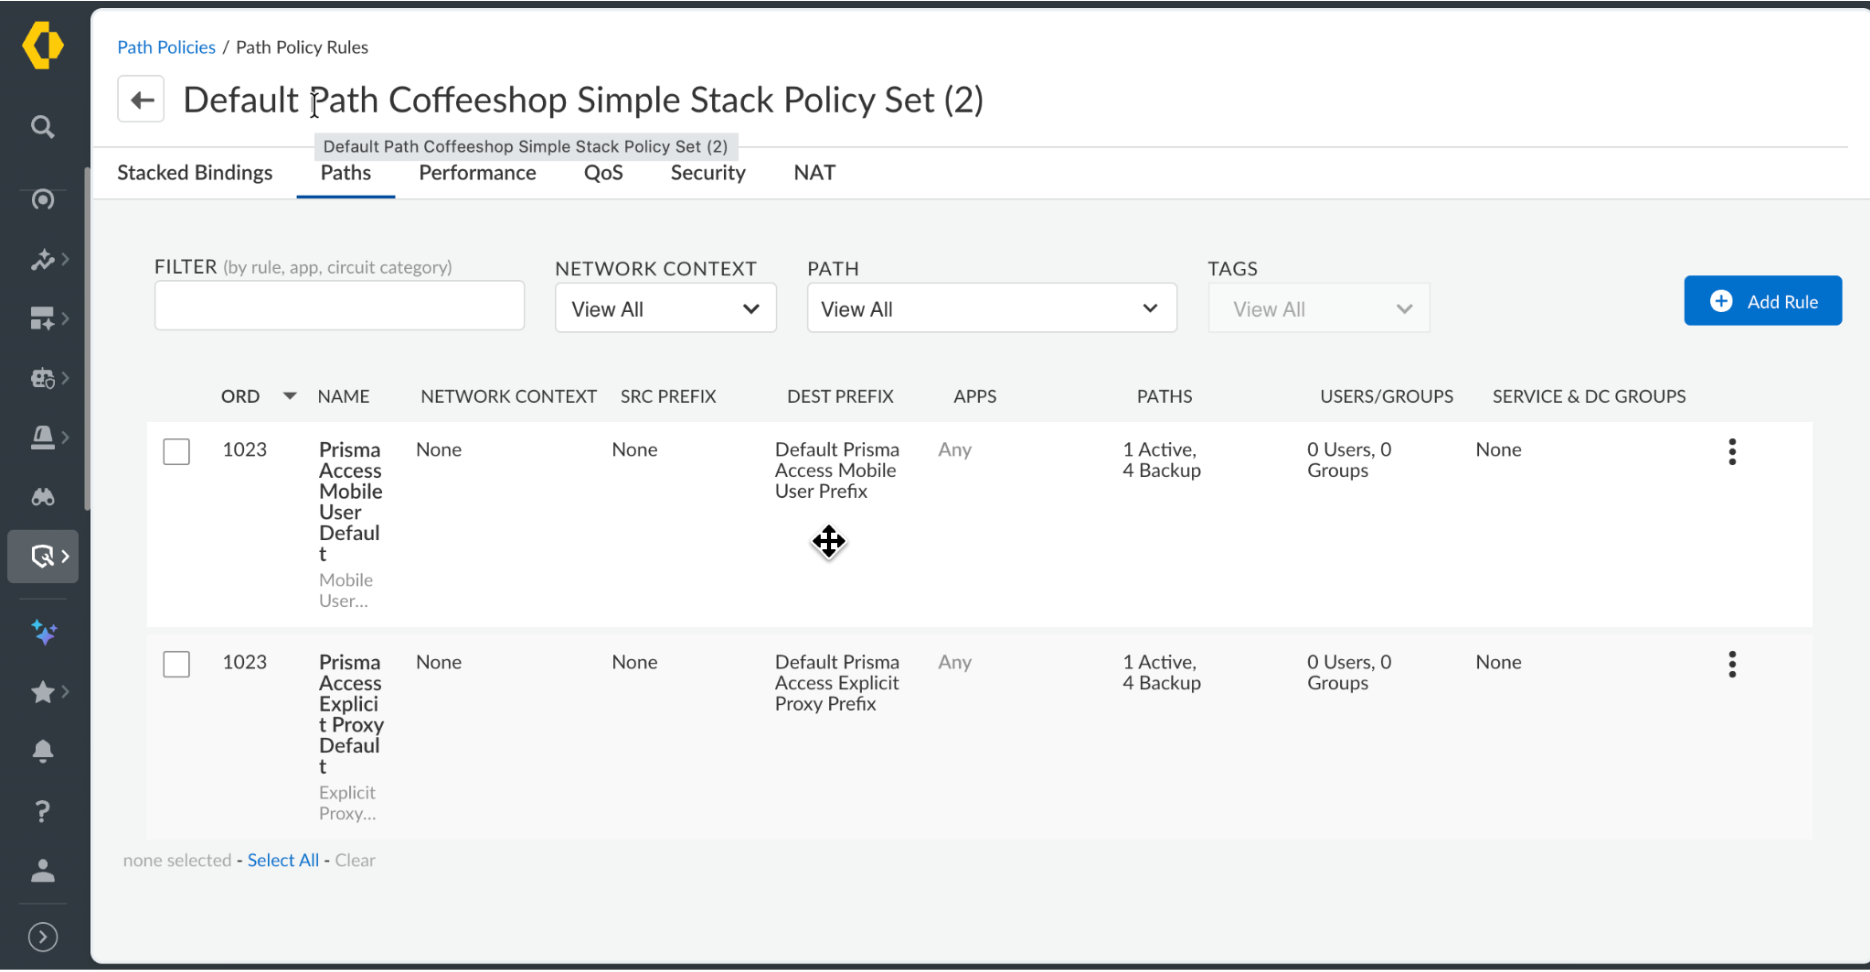Click the Clear link
1870x972 pixels.
click(355, 860)
